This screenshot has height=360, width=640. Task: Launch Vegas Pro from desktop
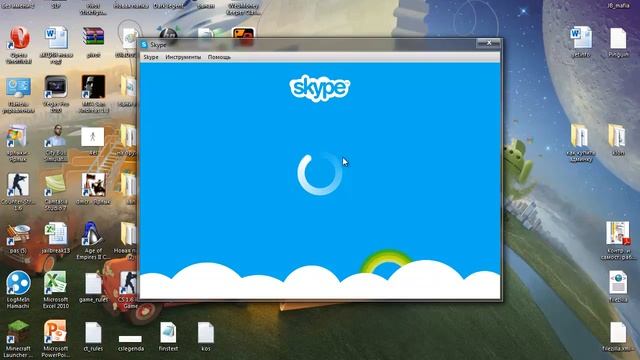click(56, 94)
